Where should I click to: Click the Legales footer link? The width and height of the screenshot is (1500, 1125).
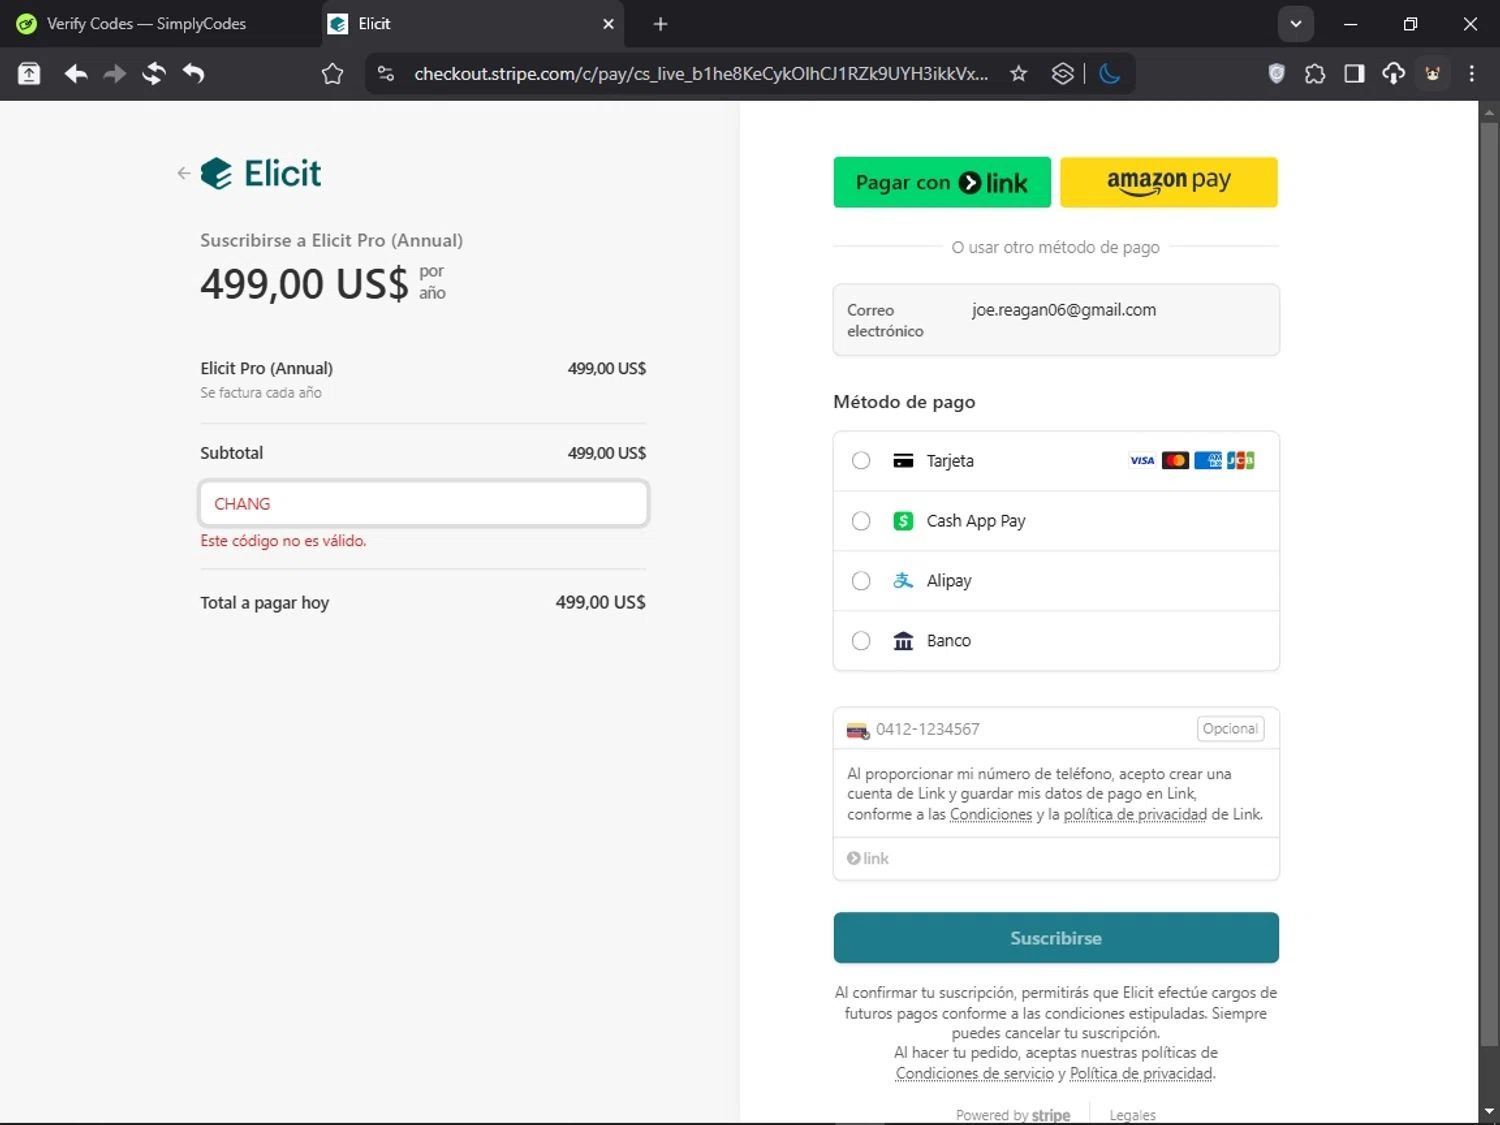point(1132,1115)
